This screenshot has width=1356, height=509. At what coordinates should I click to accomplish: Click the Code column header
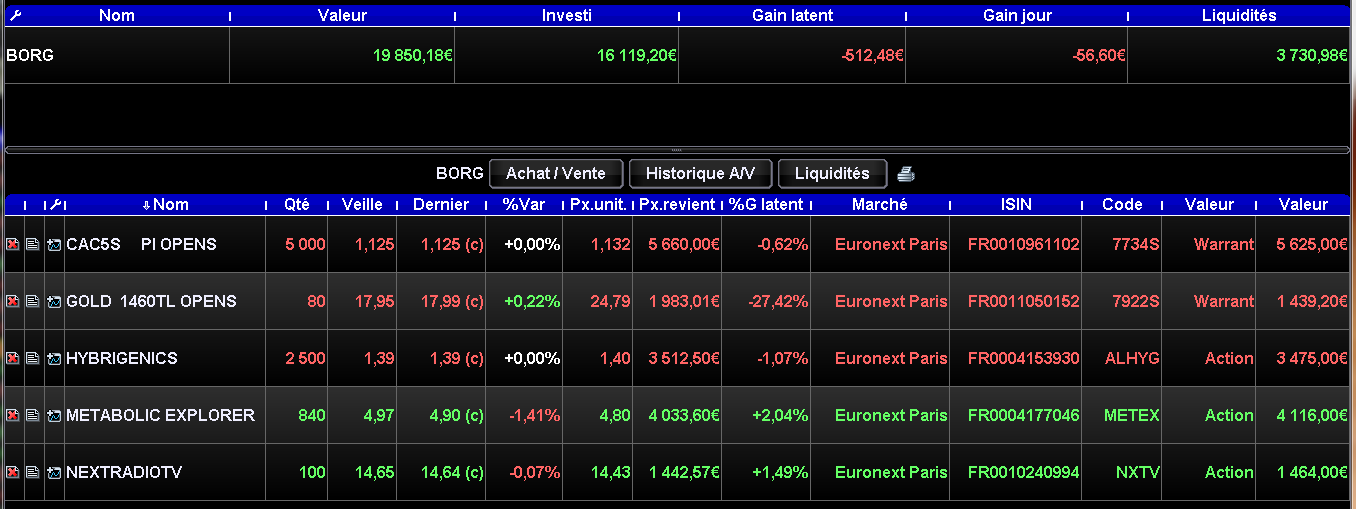pos(1122,205)
